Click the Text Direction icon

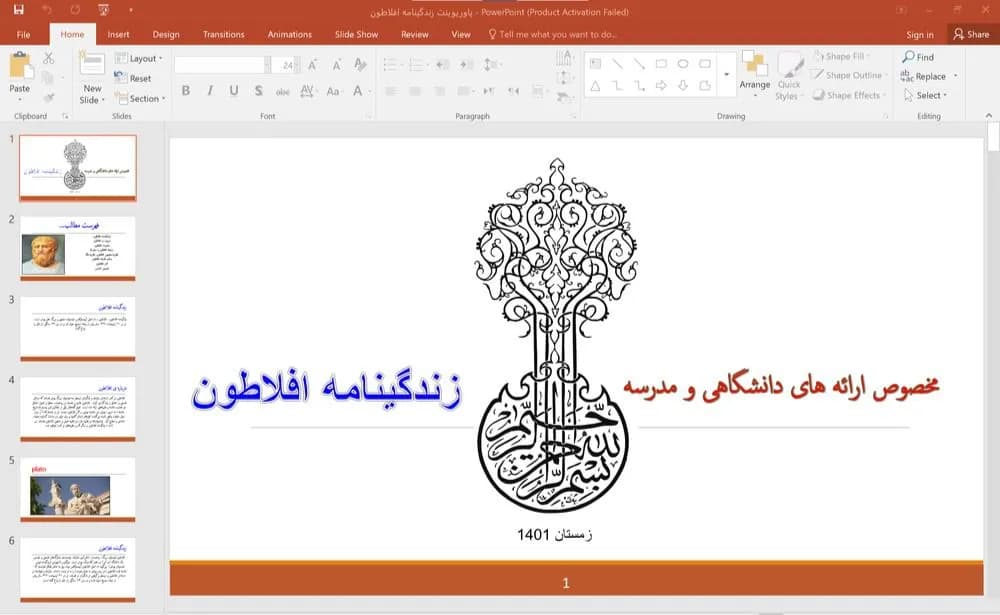[x=564, y=59]
